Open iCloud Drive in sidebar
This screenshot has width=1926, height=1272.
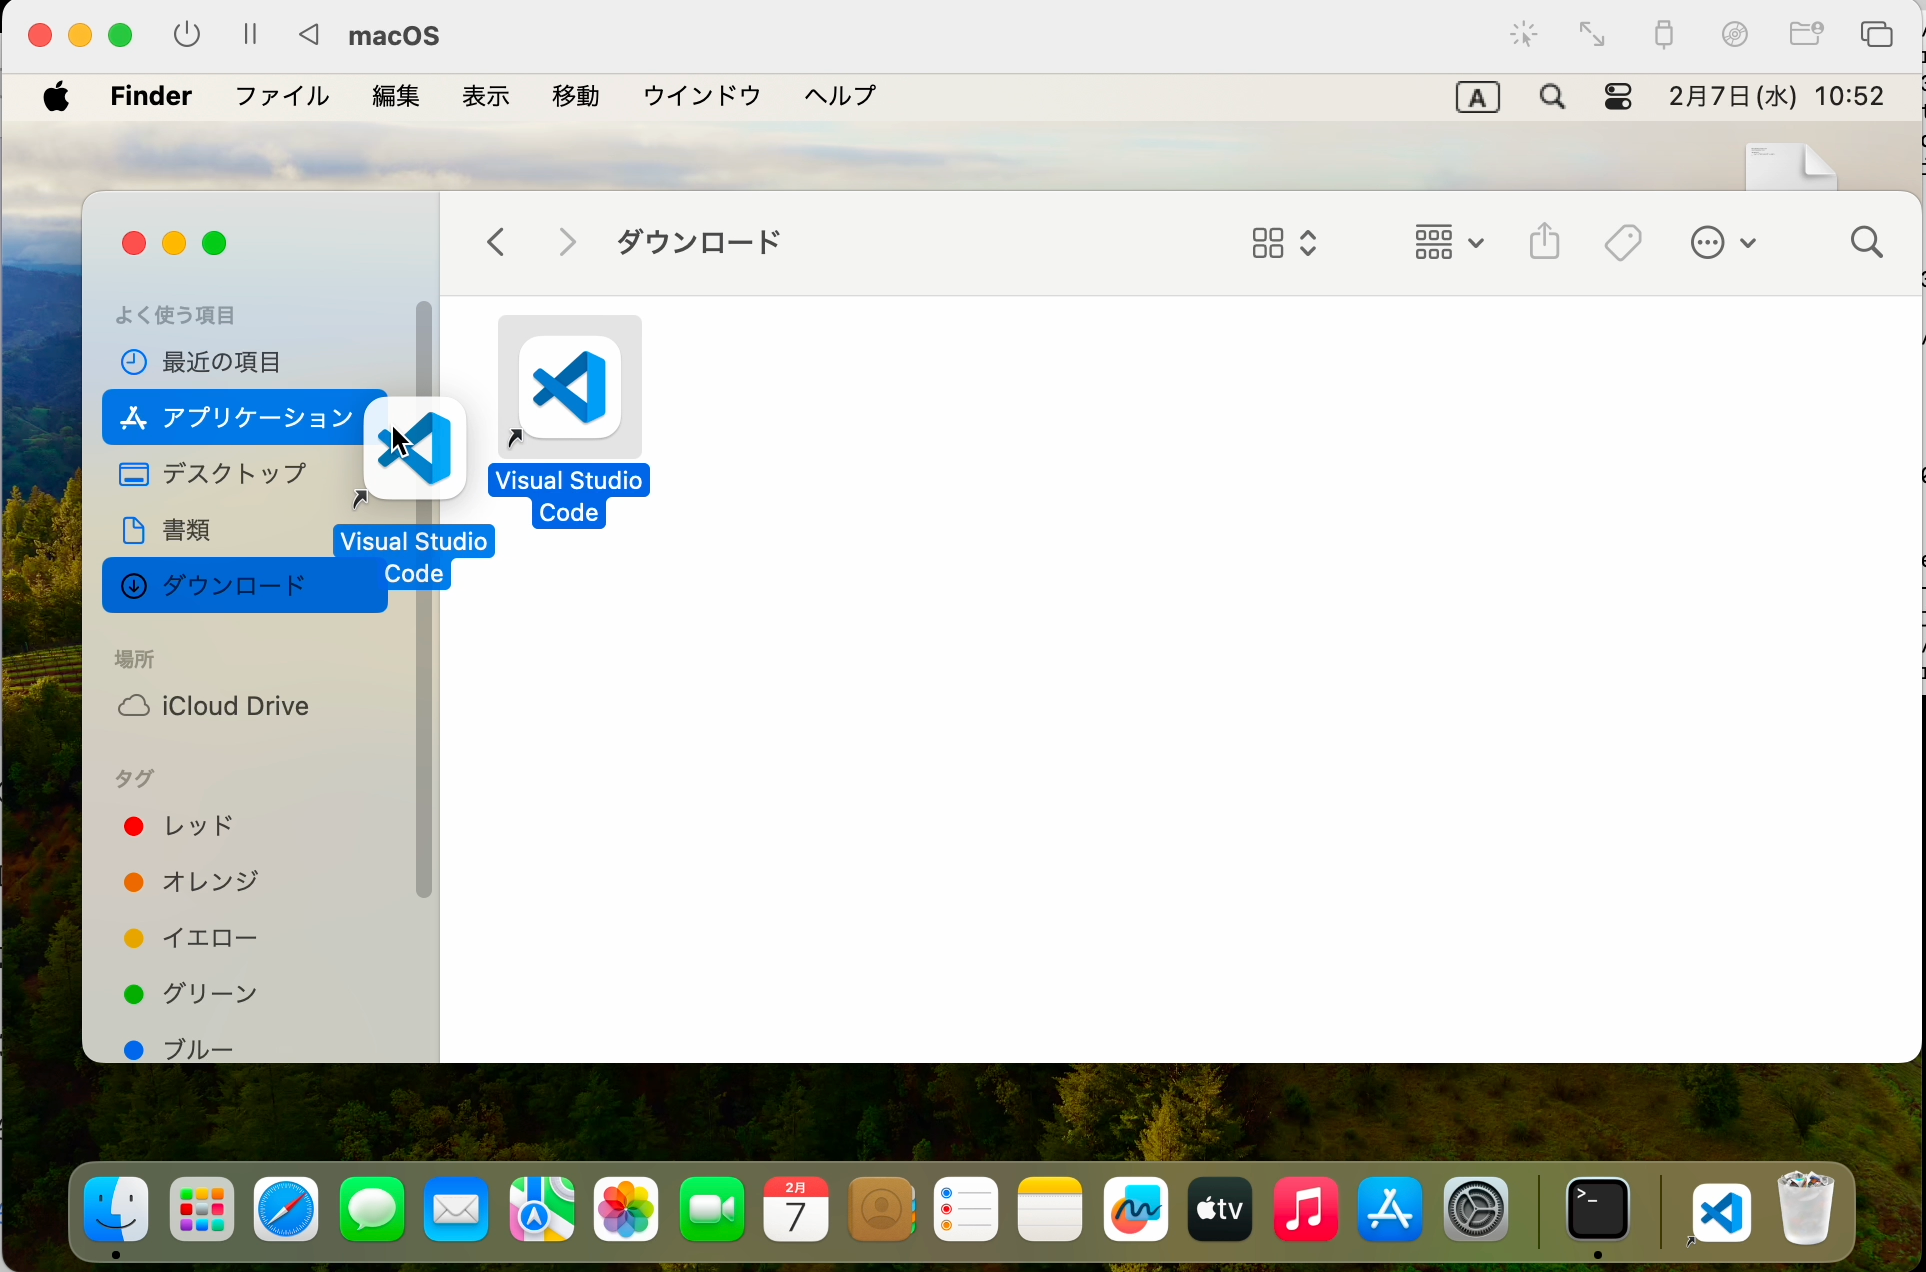235,706
